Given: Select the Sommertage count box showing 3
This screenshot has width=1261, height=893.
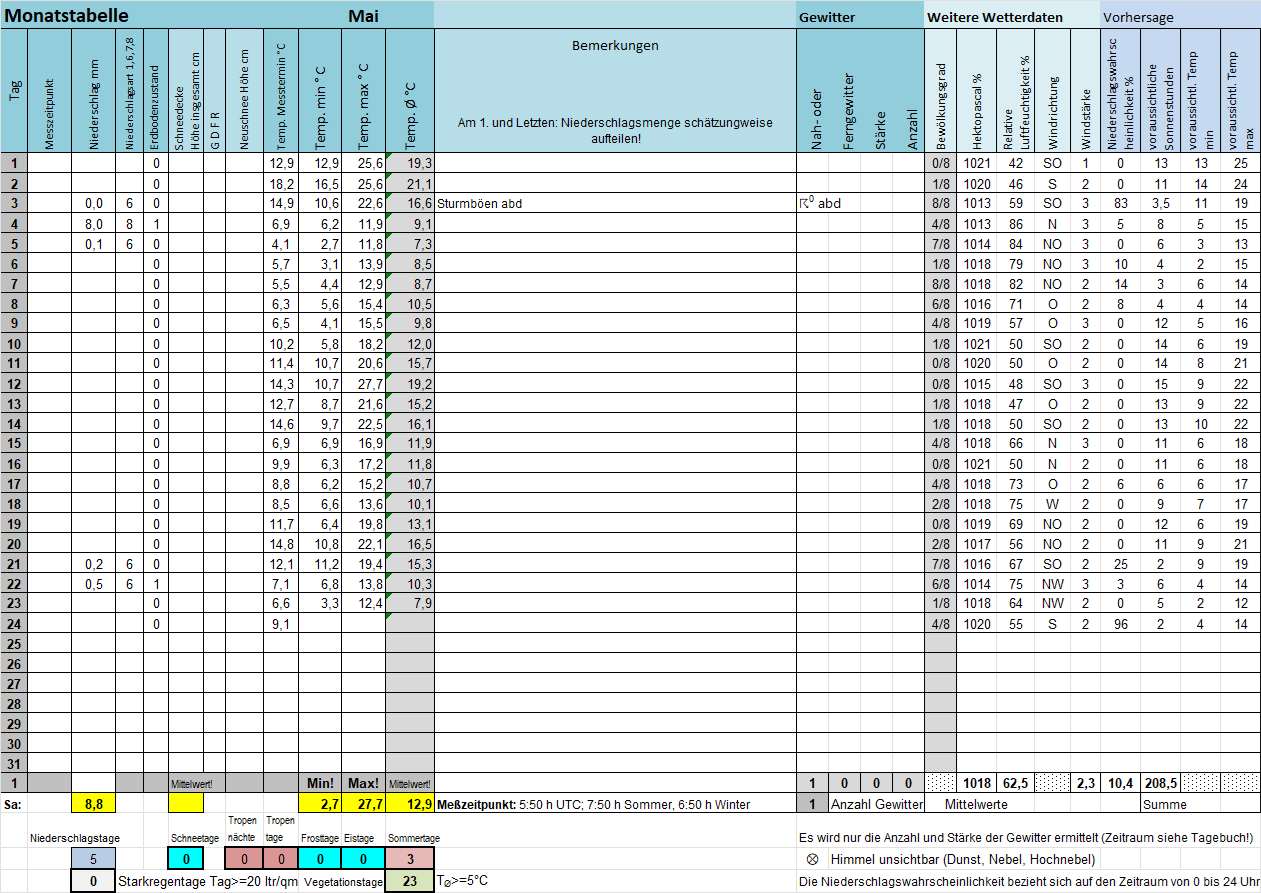Looking at the screenshot, I should 410,858.
